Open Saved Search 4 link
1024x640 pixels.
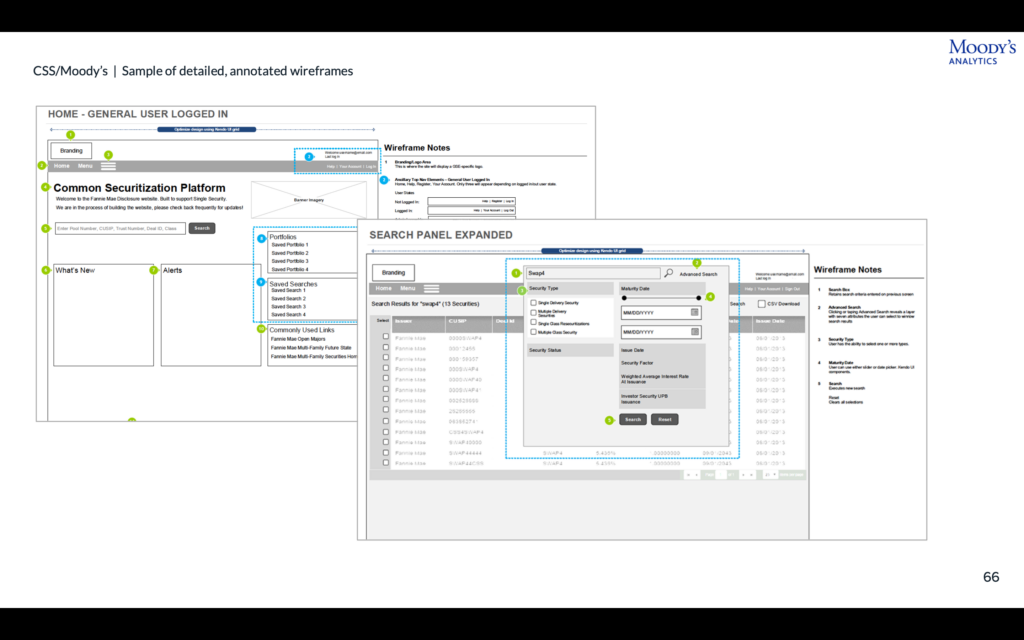point(289,315)
